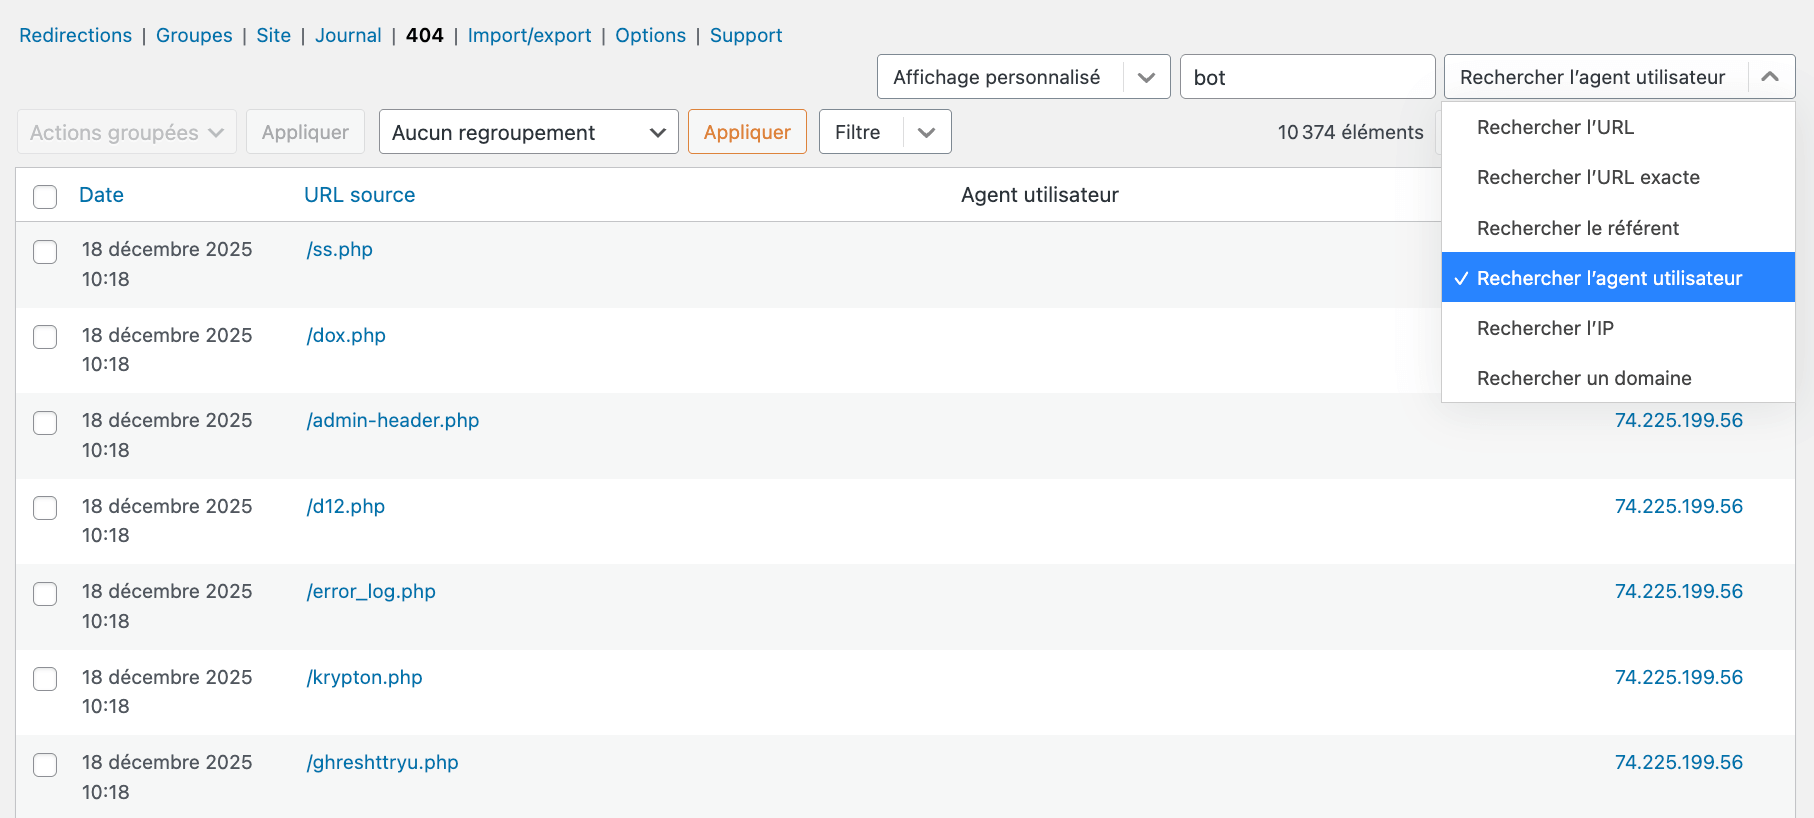
Task: Toggle checkbox for /krypton.php entry
Action: [x=45, y=679]
